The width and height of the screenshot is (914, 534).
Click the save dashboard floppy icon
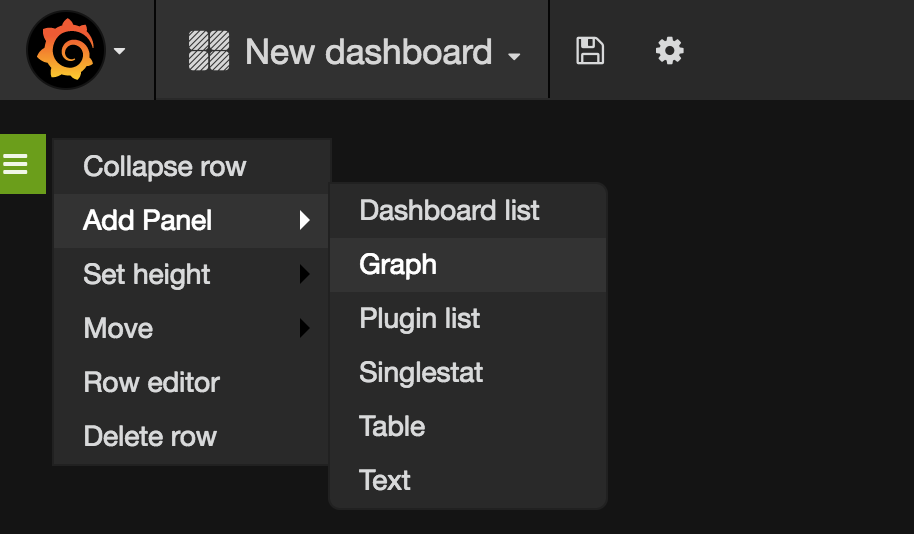click(x=590, y=51)
